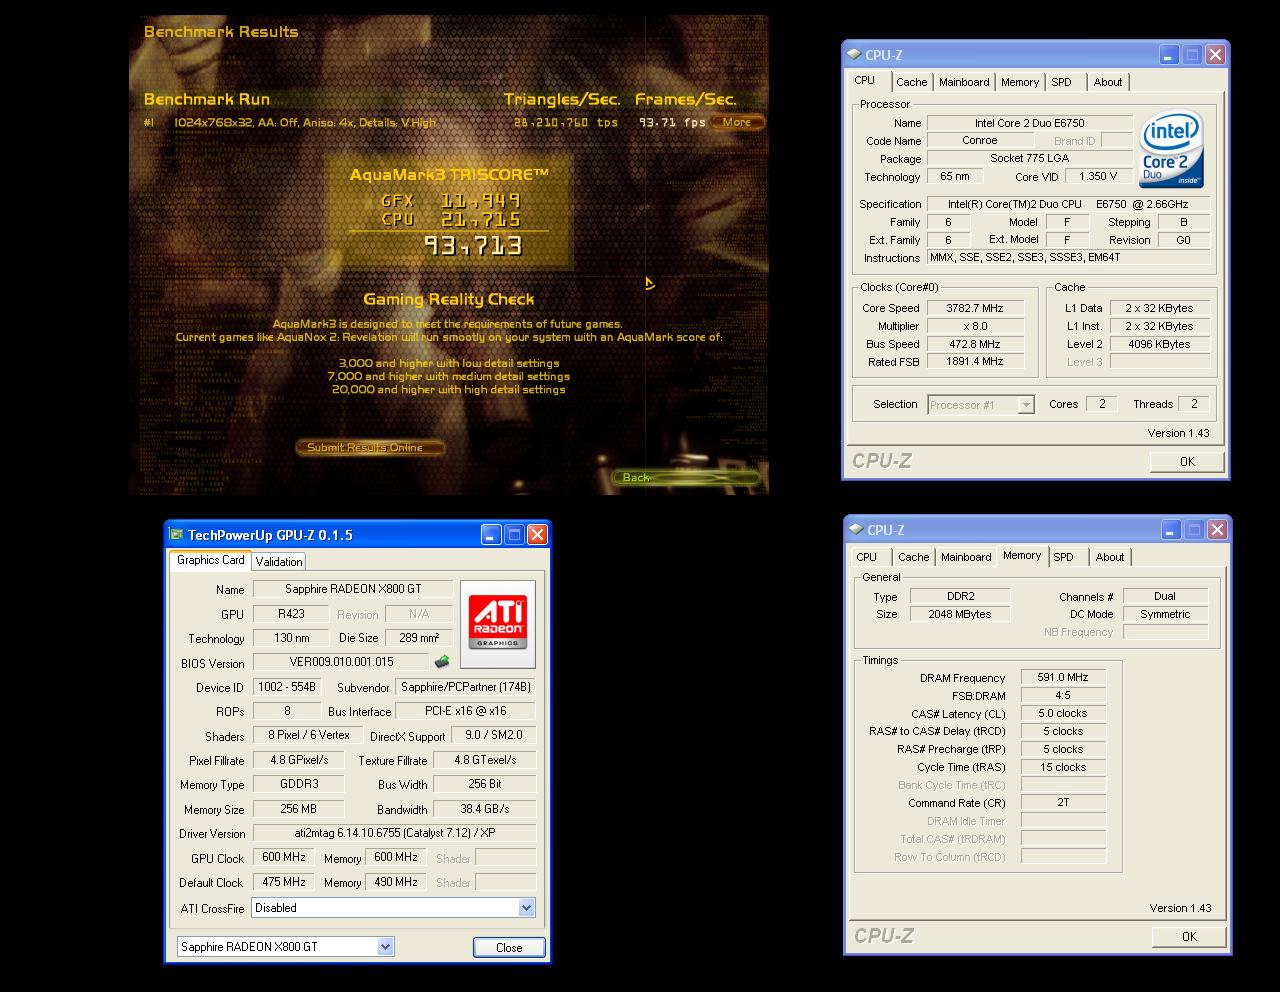Open Mainboard tab in top CPU-Z
This screenshot has height=992, width=1280.
point(965,82)
